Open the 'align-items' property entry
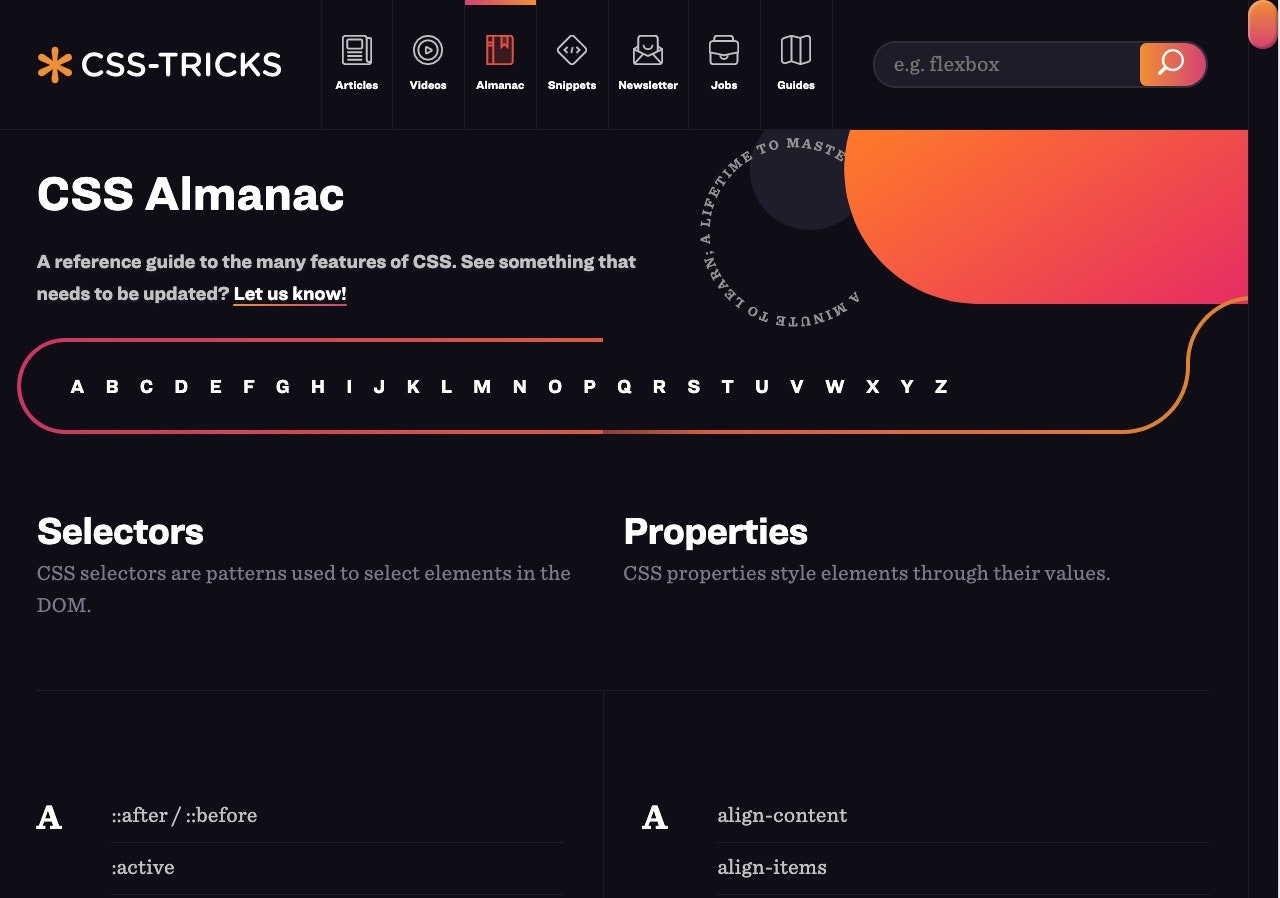The height and width of the screenshot is (898, 1280). coord(772,868)
